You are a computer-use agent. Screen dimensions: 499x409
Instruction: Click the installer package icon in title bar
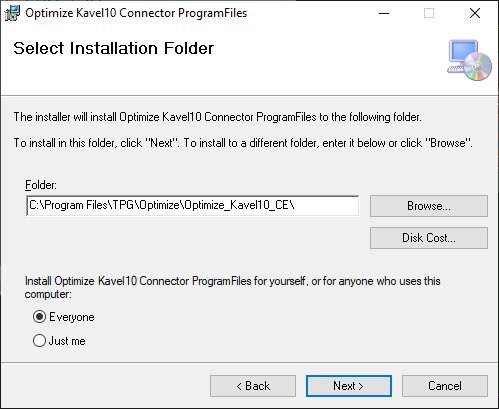(12, 13)
